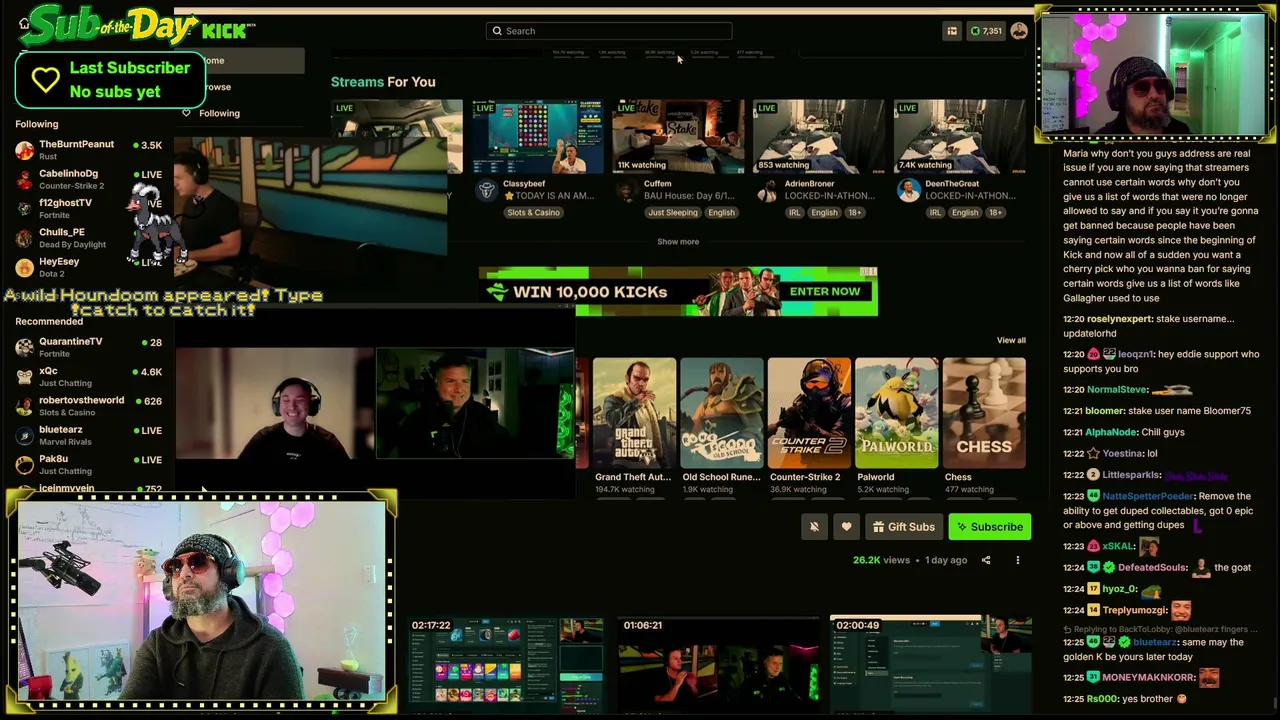Open the three-dot video options menu
Viewport: 1280px width, 720px height.
pyautogui.click(x=1018, y=560)
